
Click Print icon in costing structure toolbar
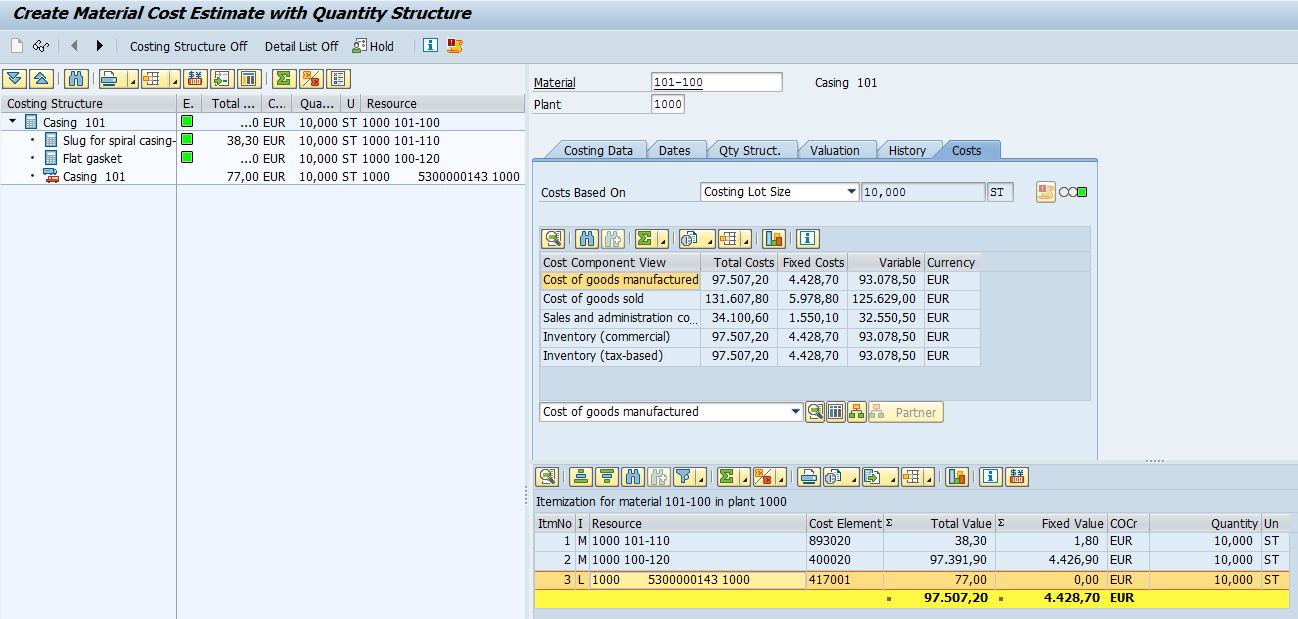(108, 79)
